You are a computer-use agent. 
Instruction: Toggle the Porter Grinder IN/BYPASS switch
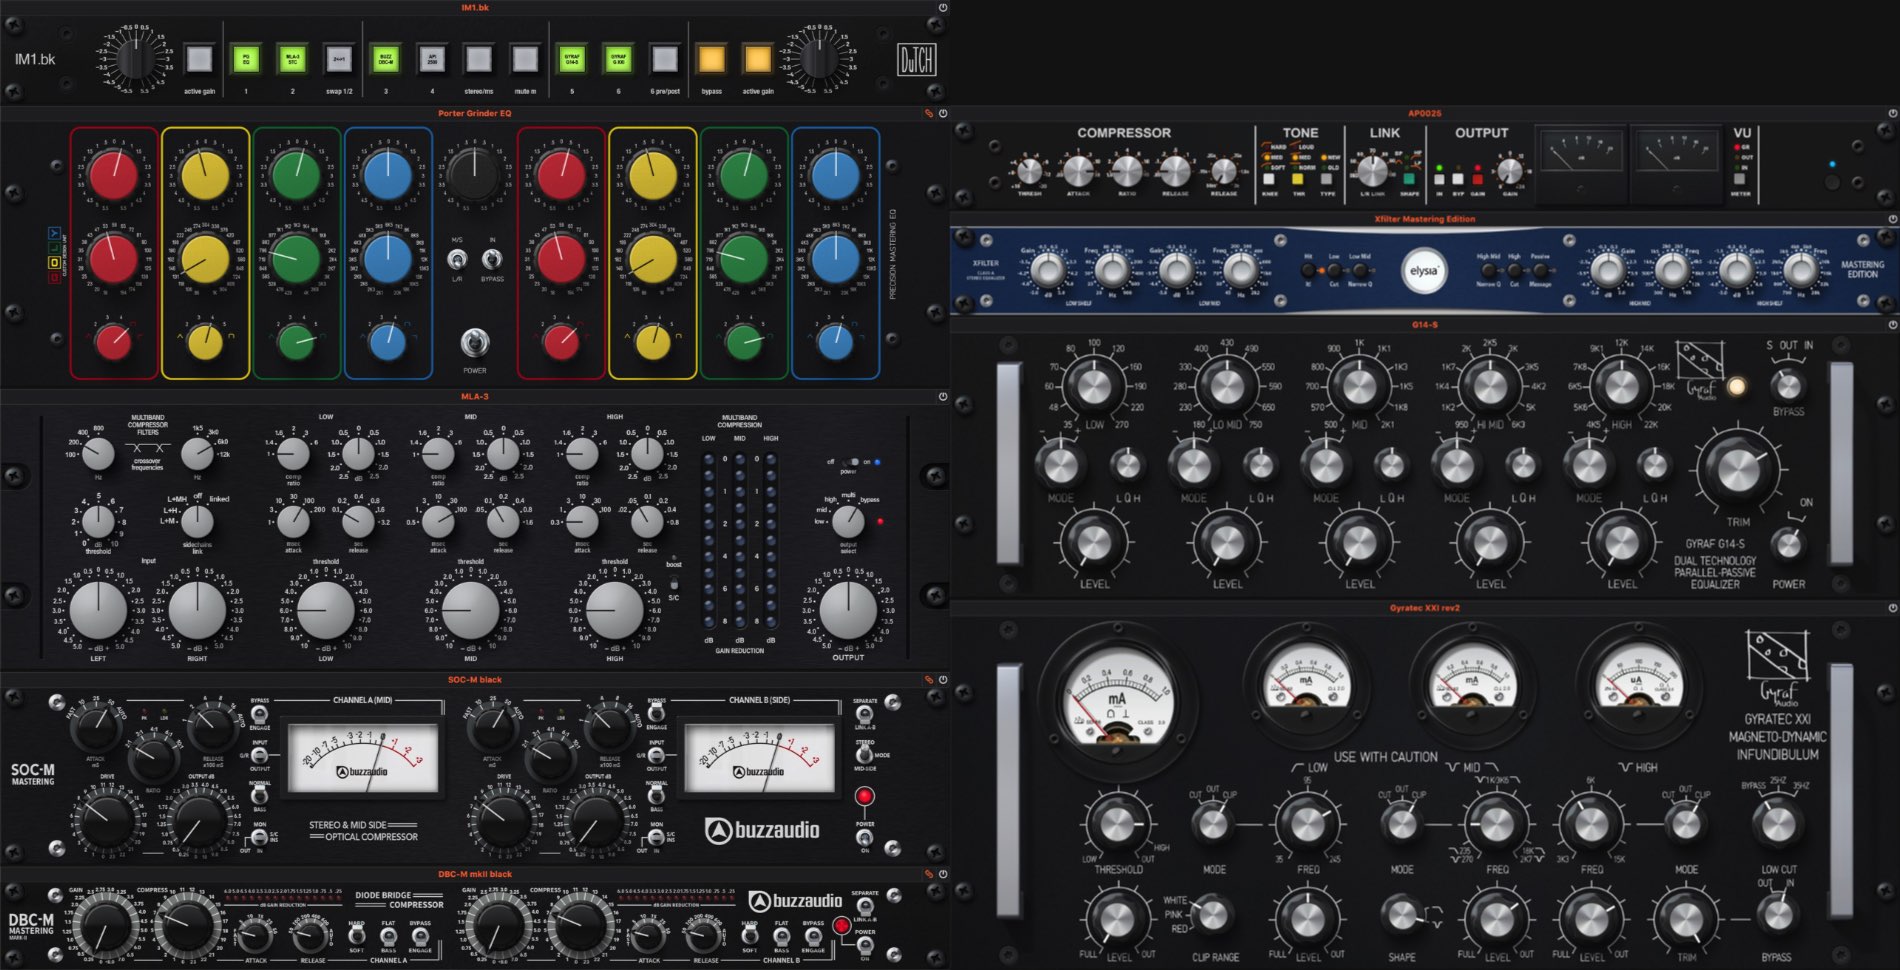[491, 261]
